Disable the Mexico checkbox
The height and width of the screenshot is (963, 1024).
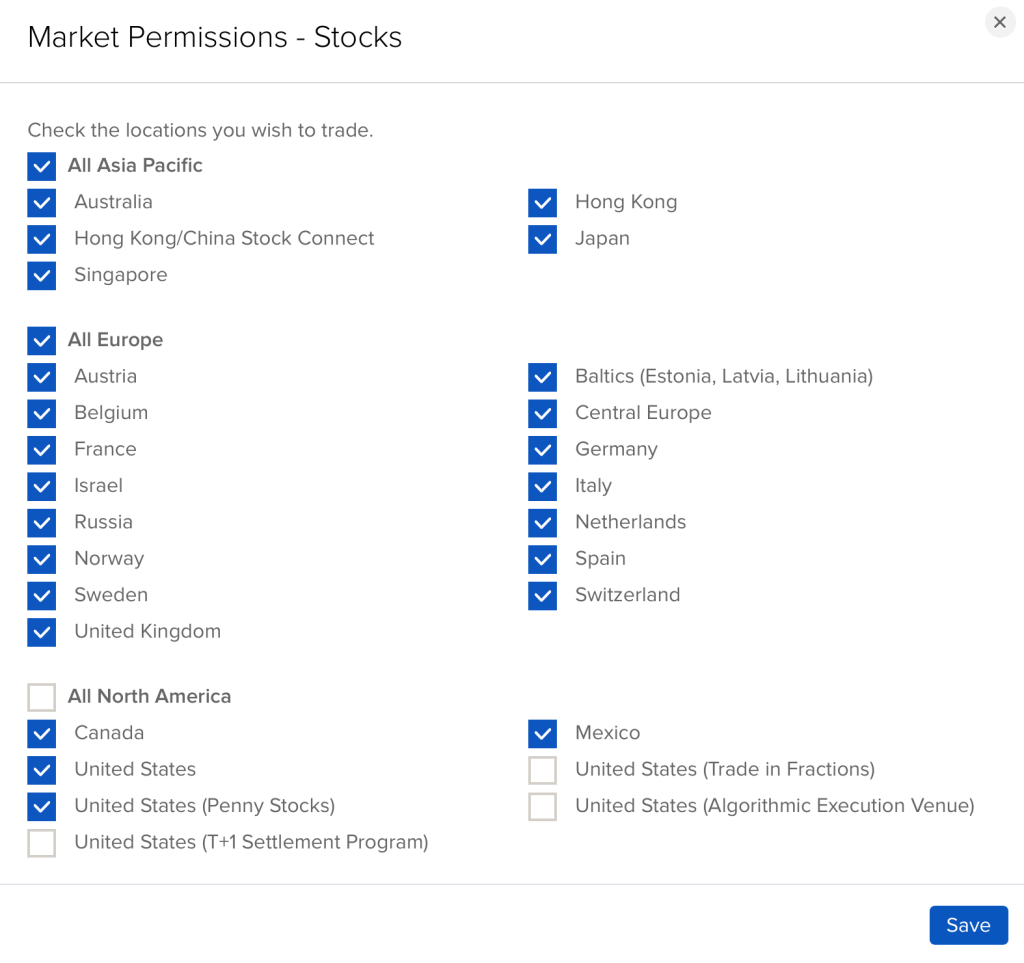543,734
